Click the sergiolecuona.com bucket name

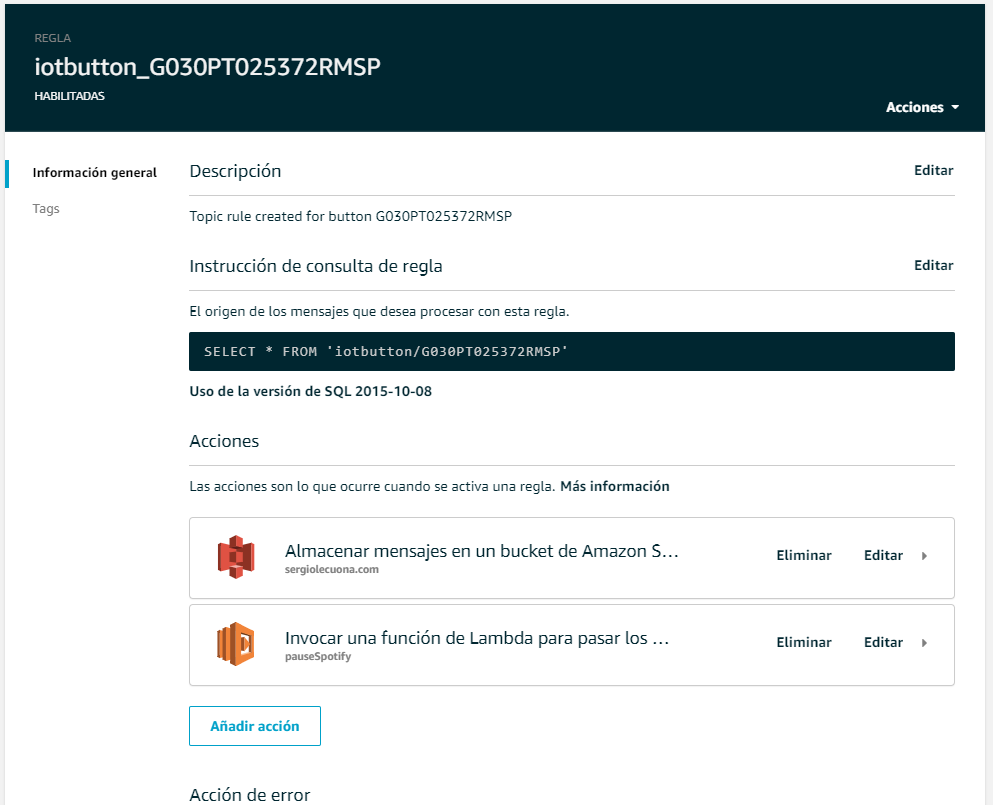point(332,569)
